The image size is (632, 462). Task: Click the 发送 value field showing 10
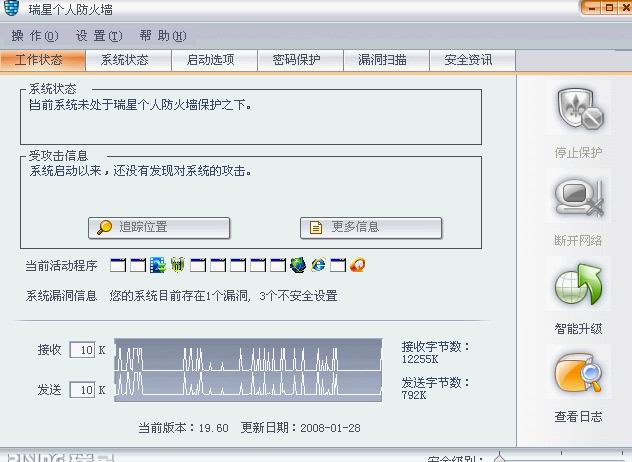(x=82, y=389)
